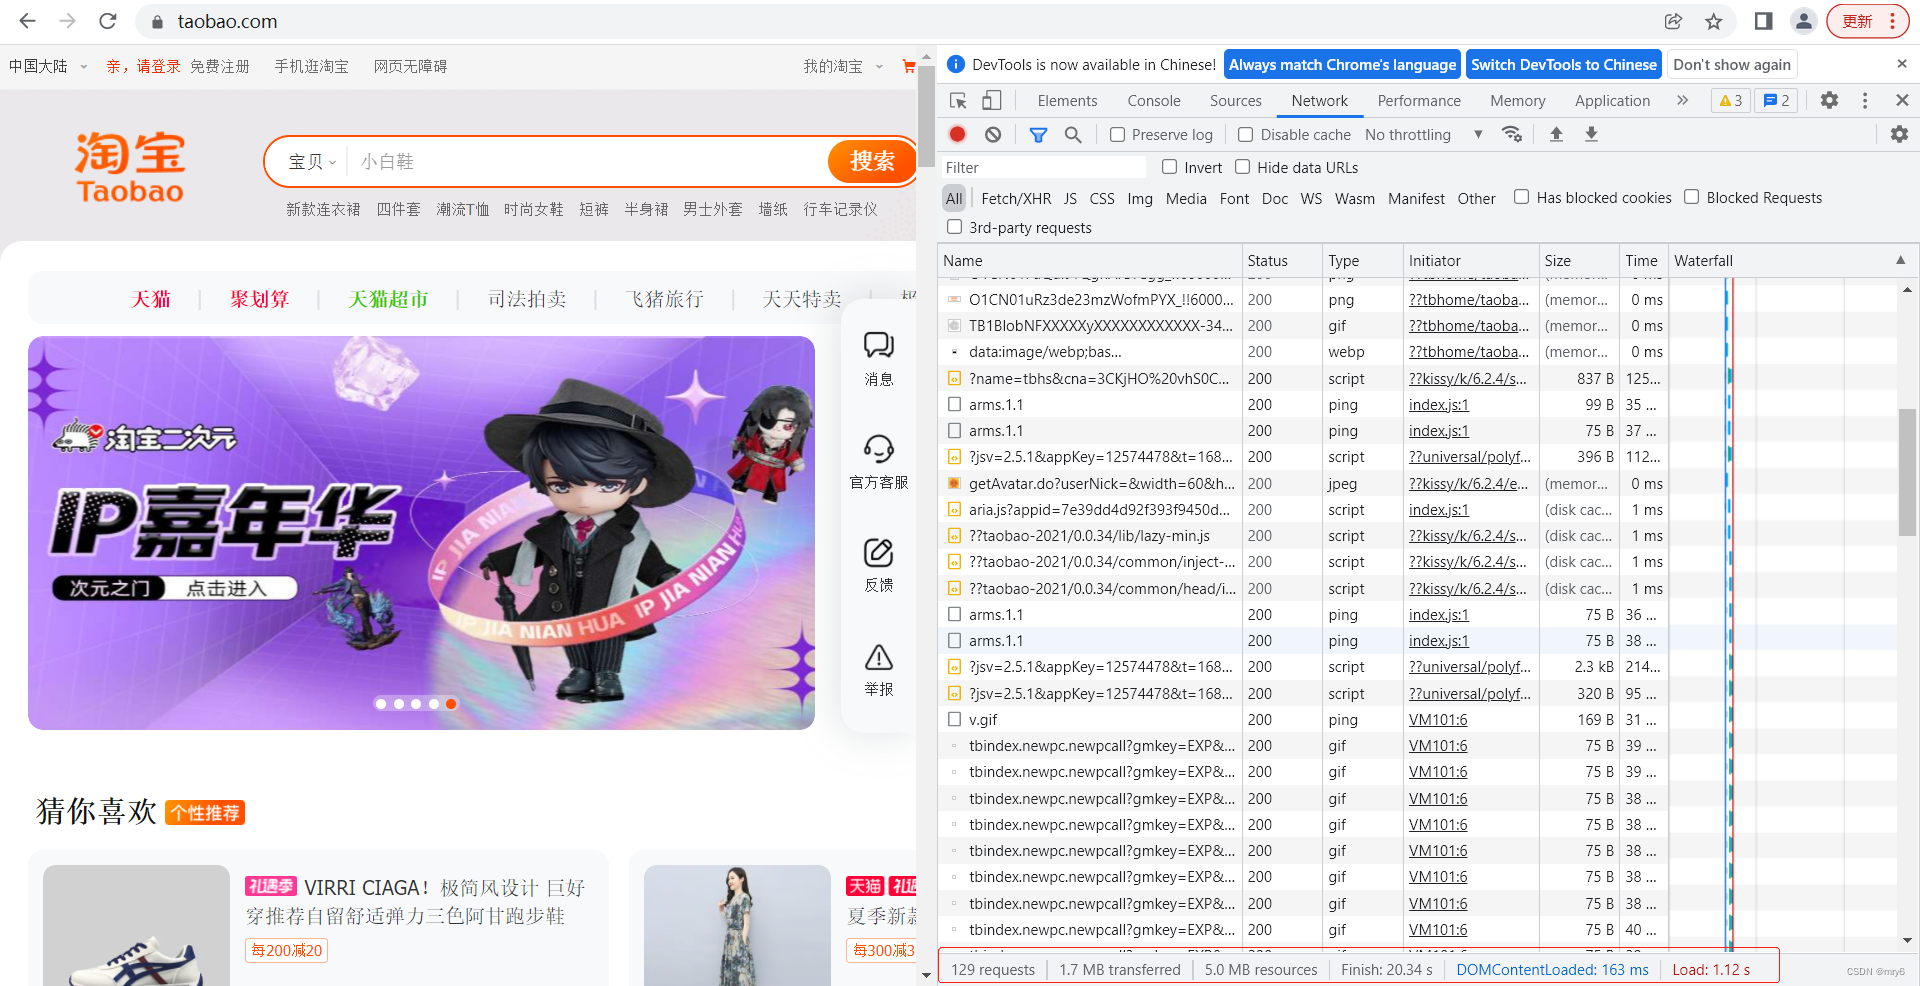The width and height of the screenshot is (1920, 986).
Task: Check Hide data URLs
Action: click(x=1243, y=167)
